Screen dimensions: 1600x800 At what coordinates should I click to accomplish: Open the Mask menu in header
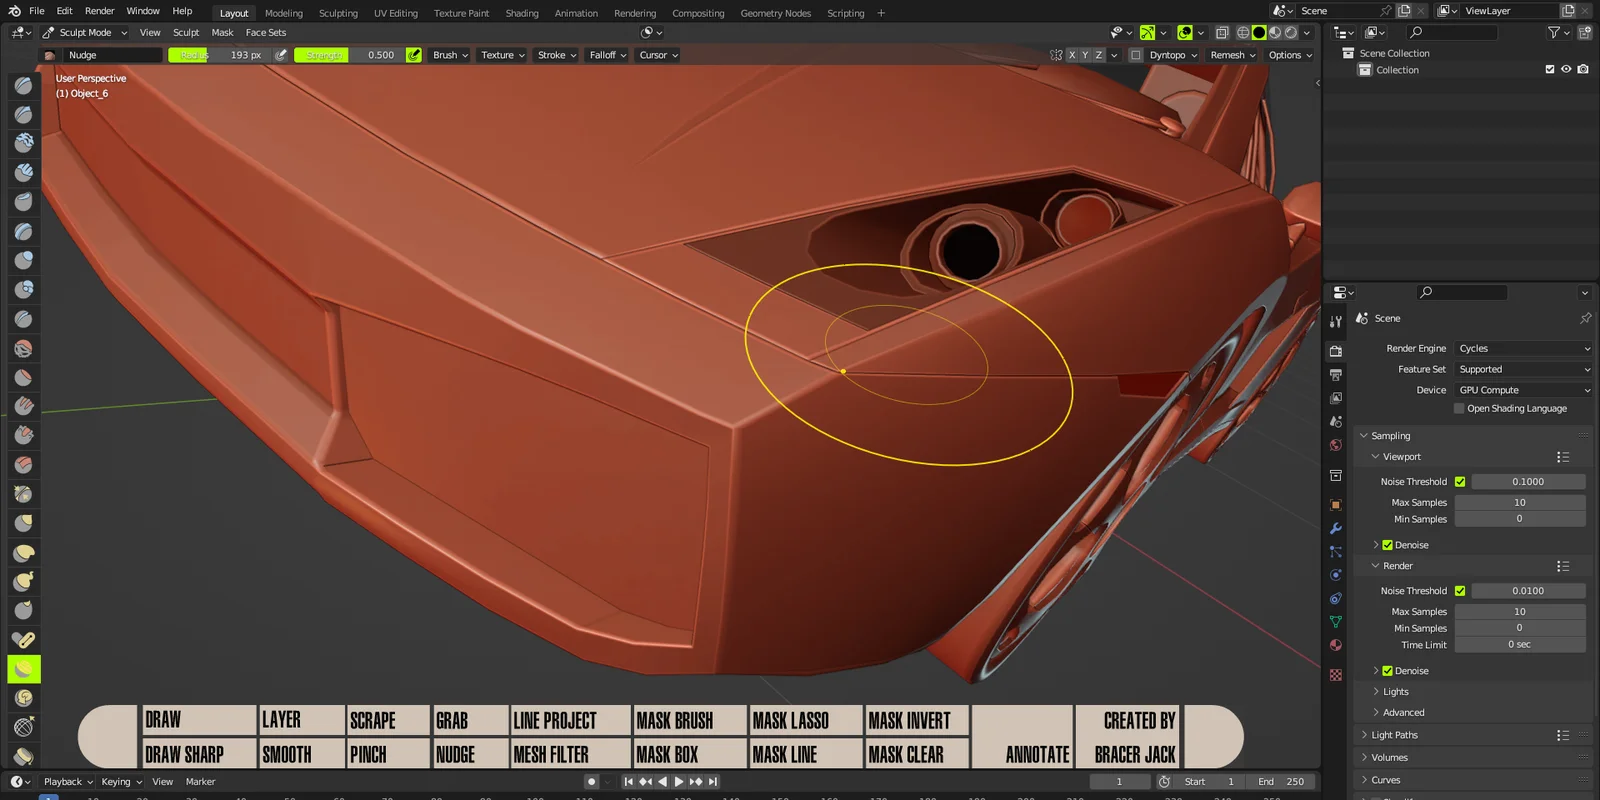pos(222,33)
